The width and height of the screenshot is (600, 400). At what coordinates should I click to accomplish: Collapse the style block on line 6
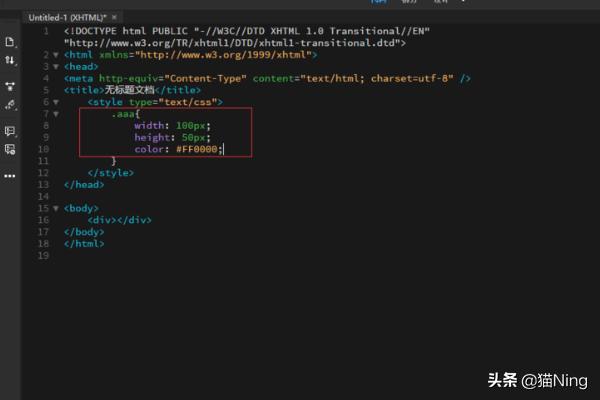click(55, 102)
